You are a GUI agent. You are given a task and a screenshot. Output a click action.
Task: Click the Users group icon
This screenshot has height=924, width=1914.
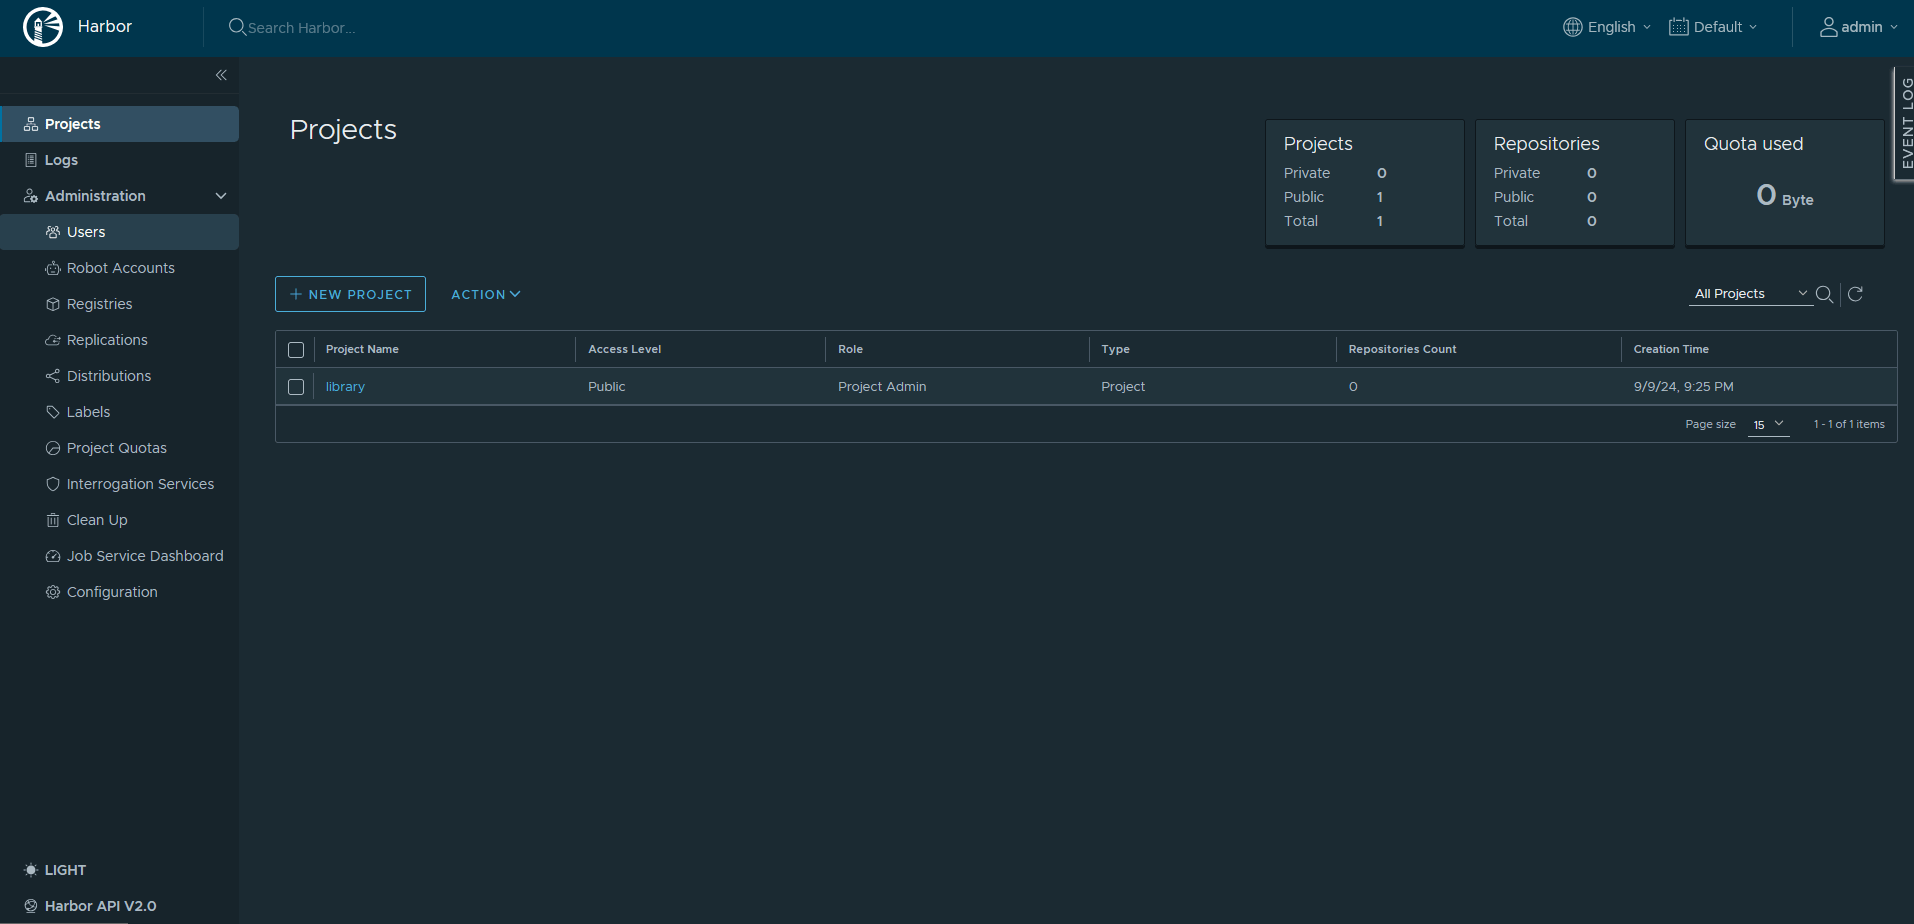[x=53, y=232]
